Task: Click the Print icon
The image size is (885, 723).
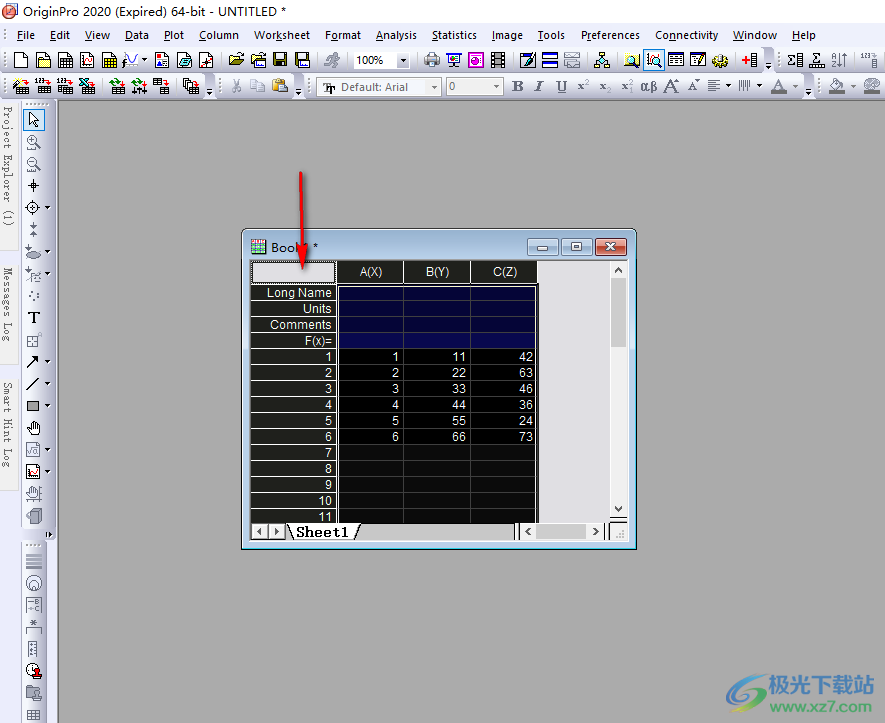Action: pos(432,60)
